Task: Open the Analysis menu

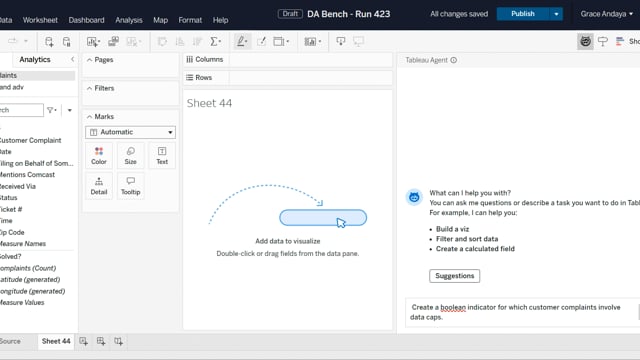Action: pos(129,20)
